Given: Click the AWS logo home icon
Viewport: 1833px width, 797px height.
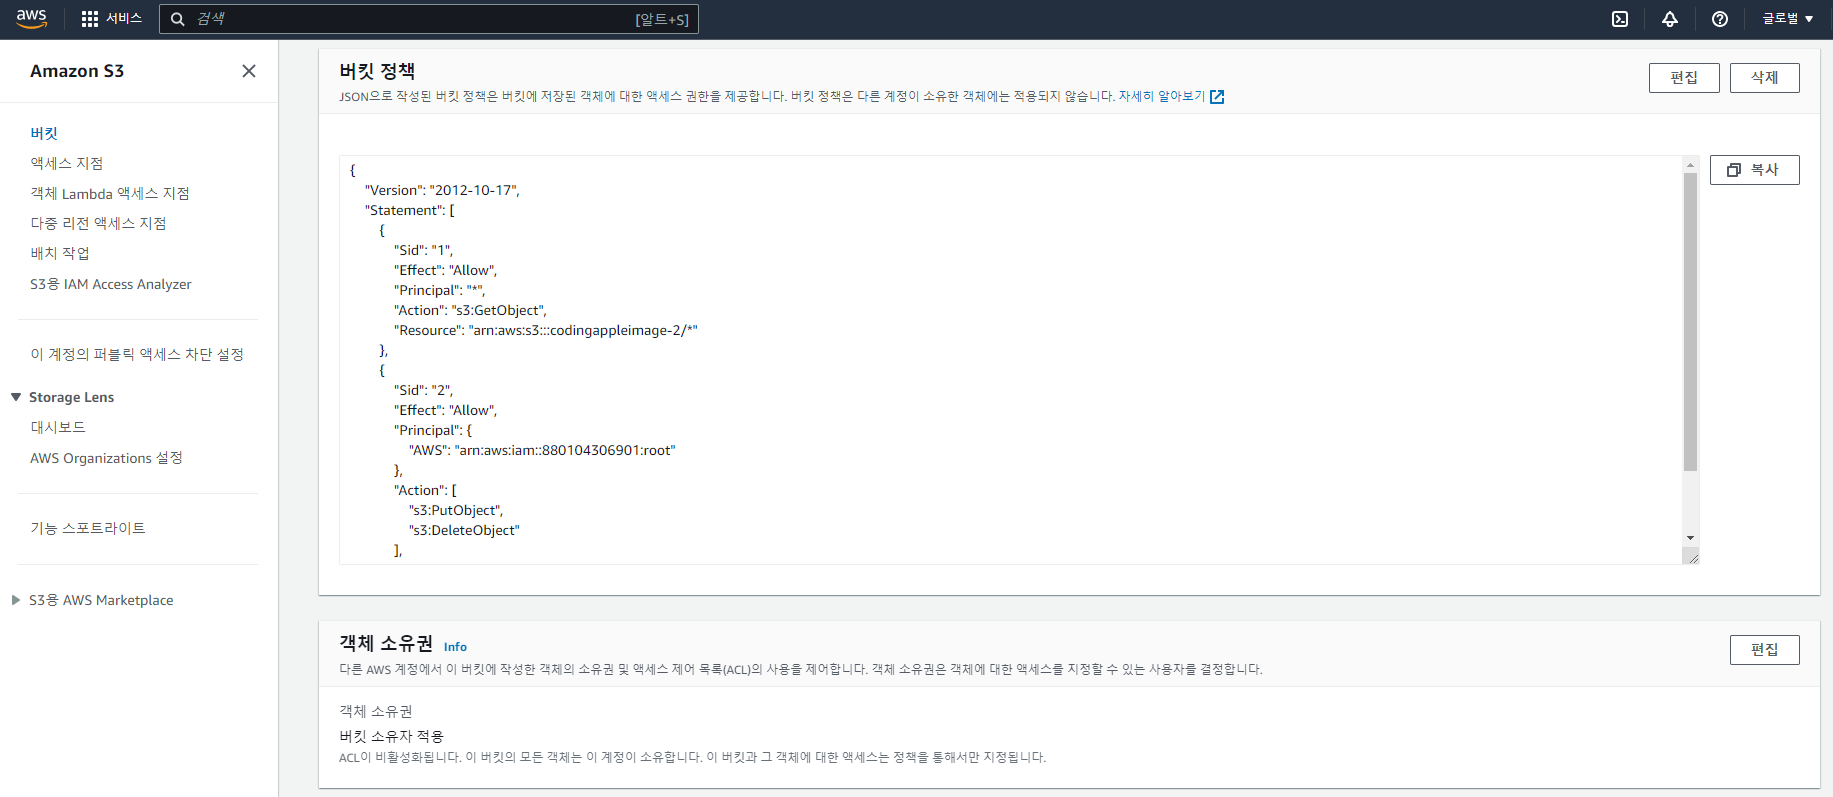Looking at the screenshot, I should 32,19.
